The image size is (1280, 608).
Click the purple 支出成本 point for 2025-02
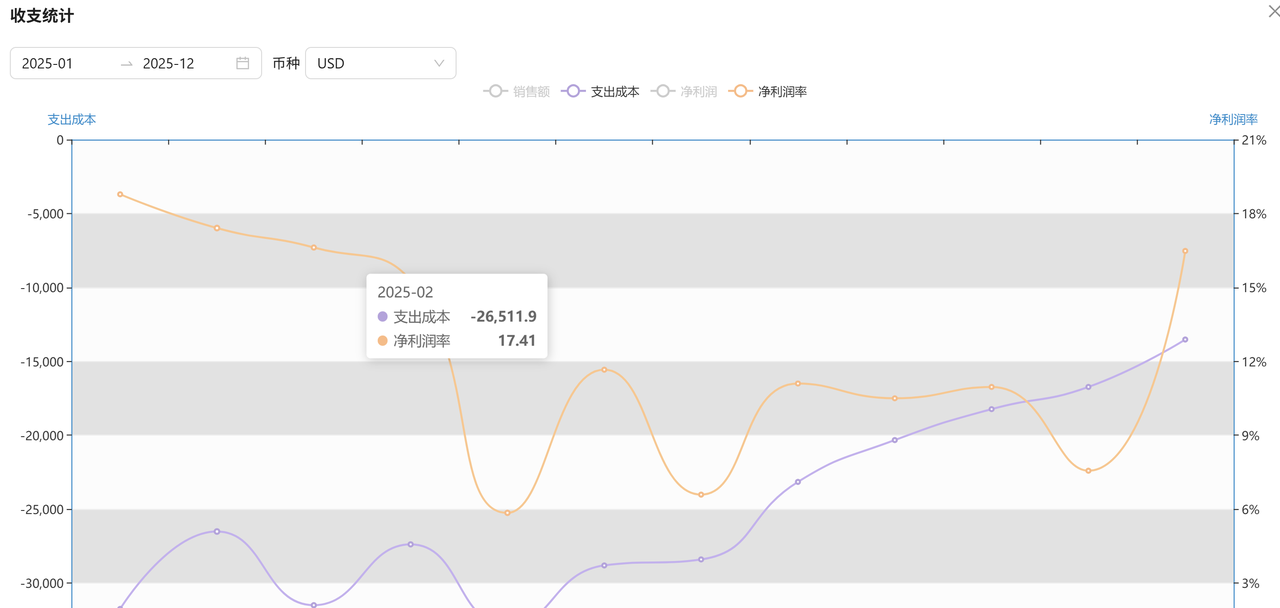217,531
